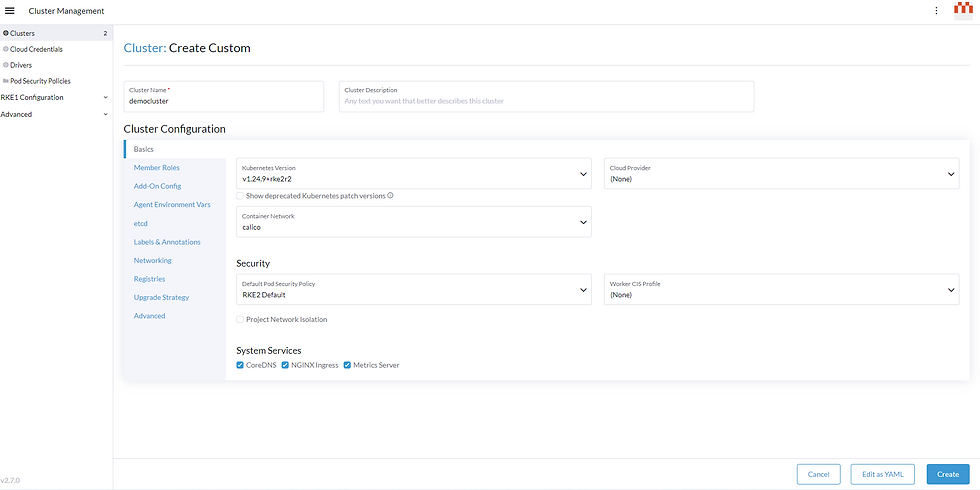Open the Worker CIS Profile dropdown
980x490 pixels.
pyautogui.click(x=781, y=289)
